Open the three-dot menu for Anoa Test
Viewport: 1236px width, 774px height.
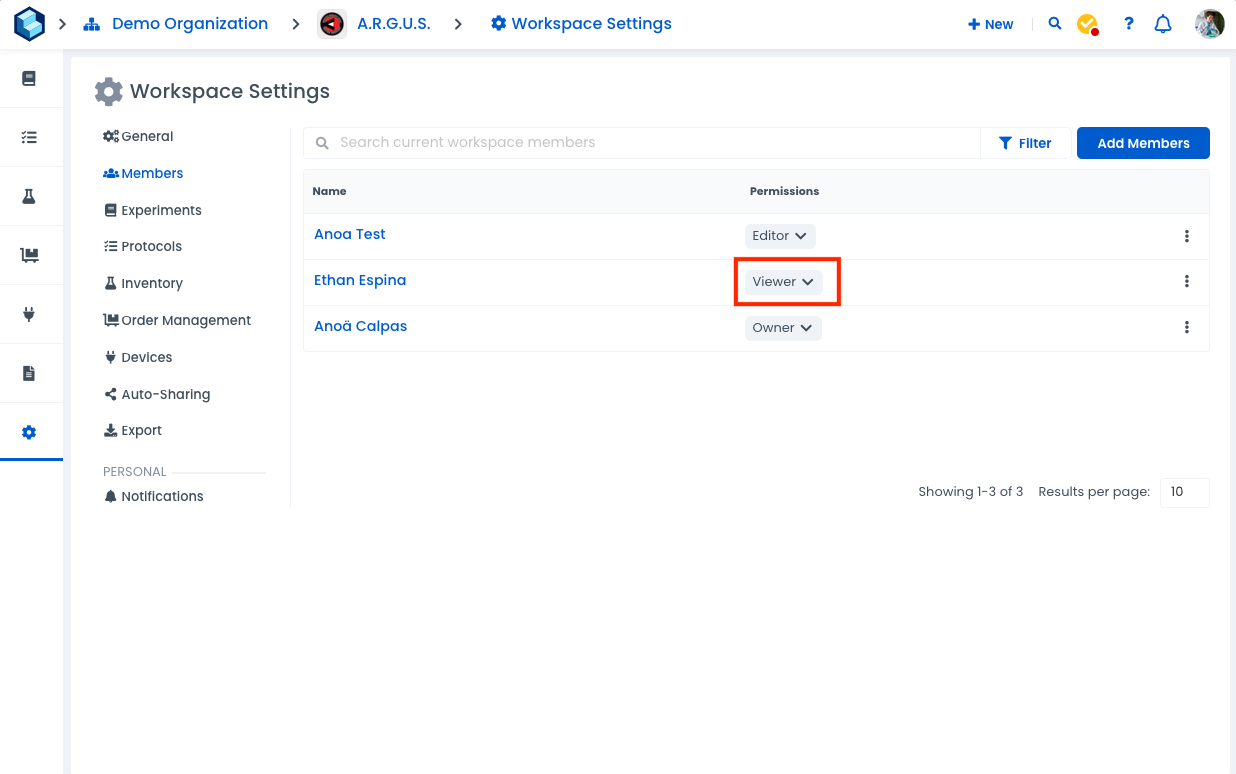(x=1187, y=236)
